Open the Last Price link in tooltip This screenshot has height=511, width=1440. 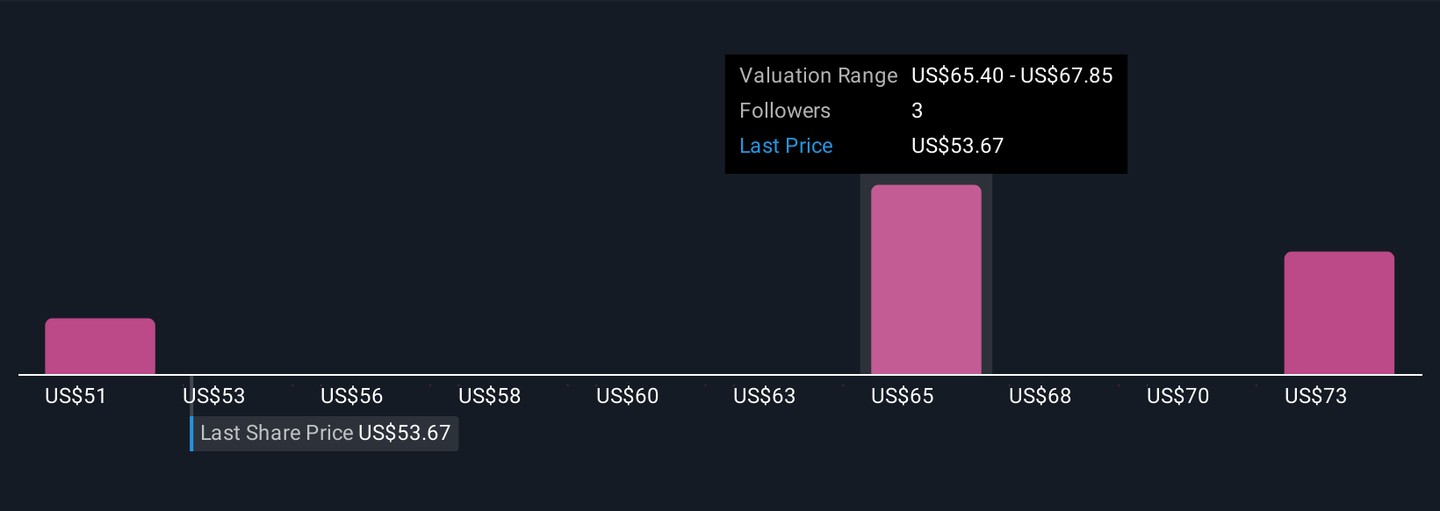click(x=786, y=146)
